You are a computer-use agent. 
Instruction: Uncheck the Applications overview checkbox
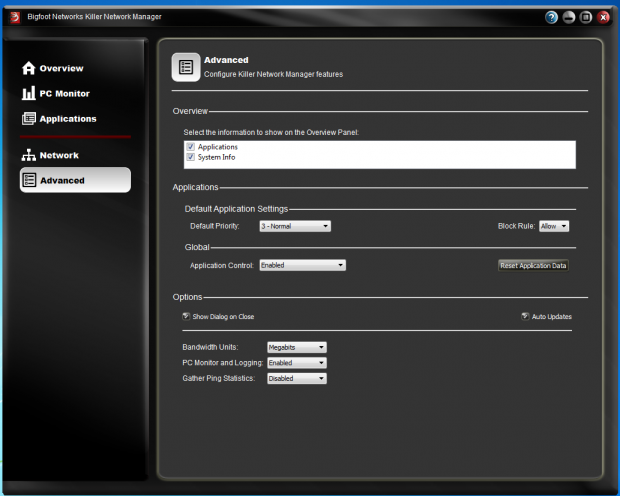(x=190, y=147)
